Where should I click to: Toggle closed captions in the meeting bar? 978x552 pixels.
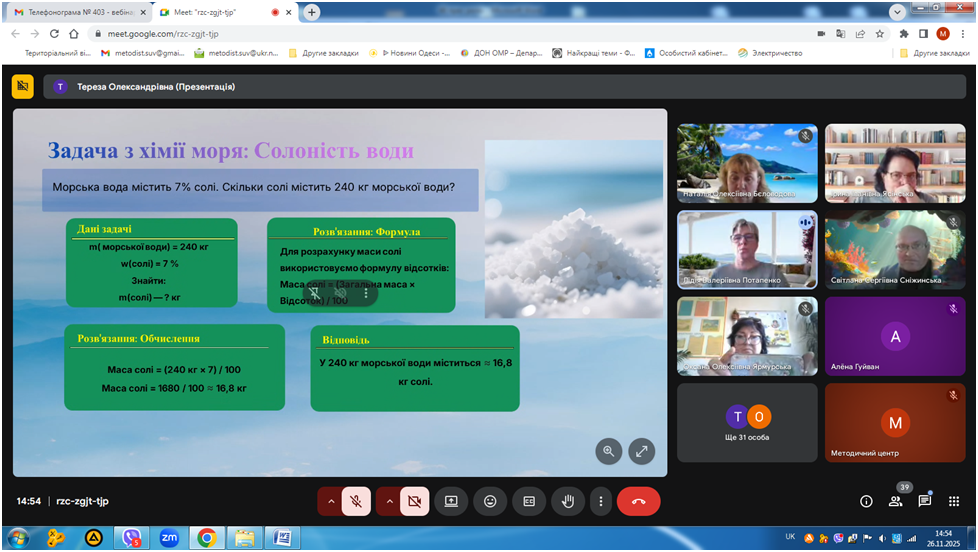tap(529, 501)
